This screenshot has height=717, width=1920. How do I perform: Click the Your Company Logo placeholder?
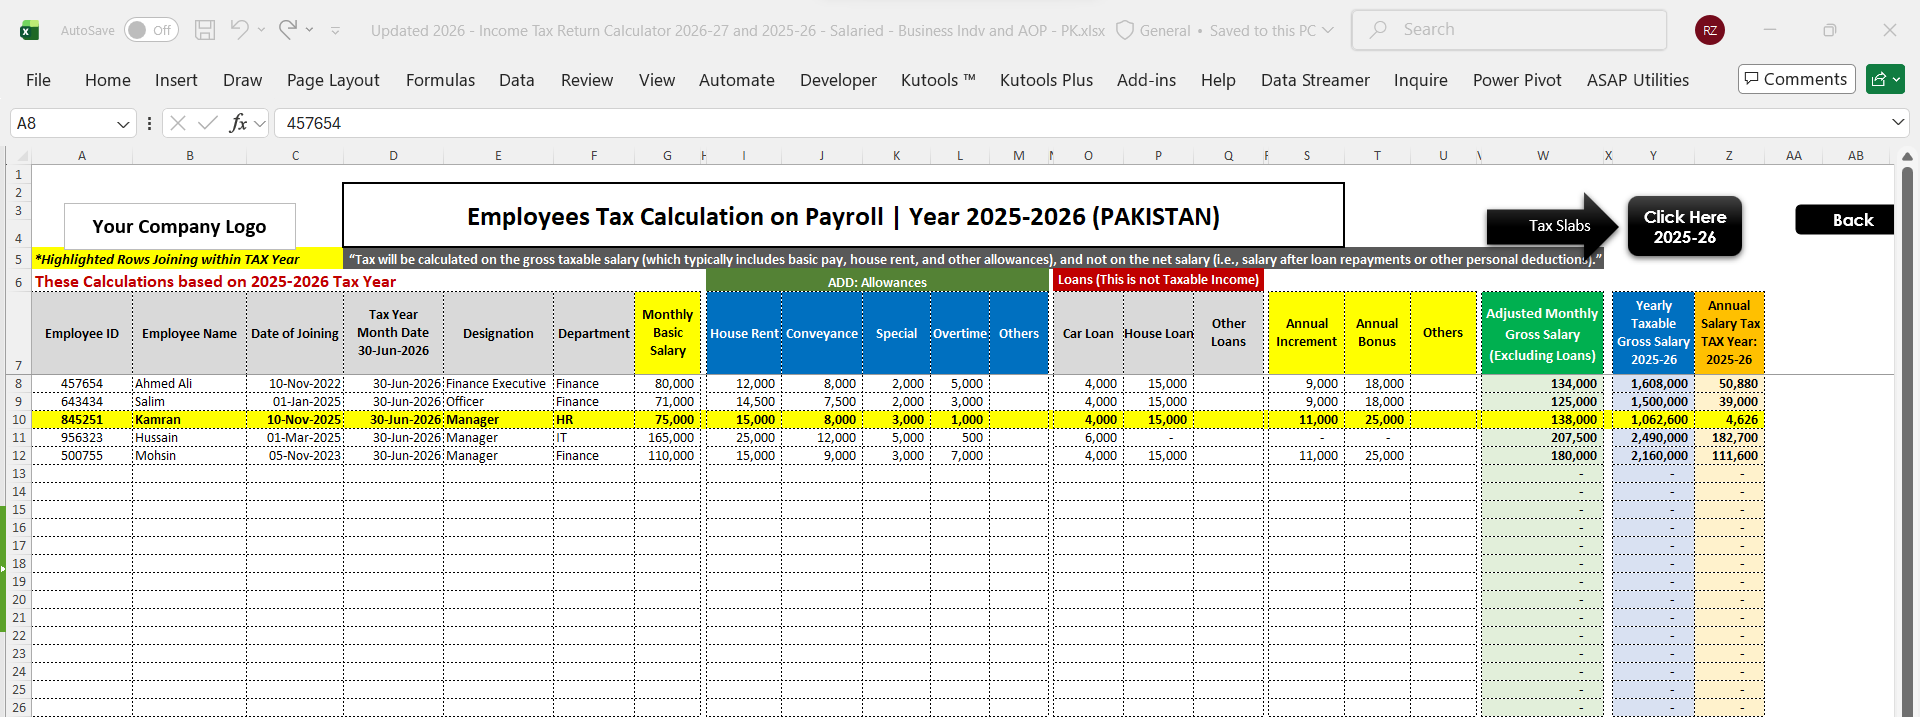coord(180,226)
